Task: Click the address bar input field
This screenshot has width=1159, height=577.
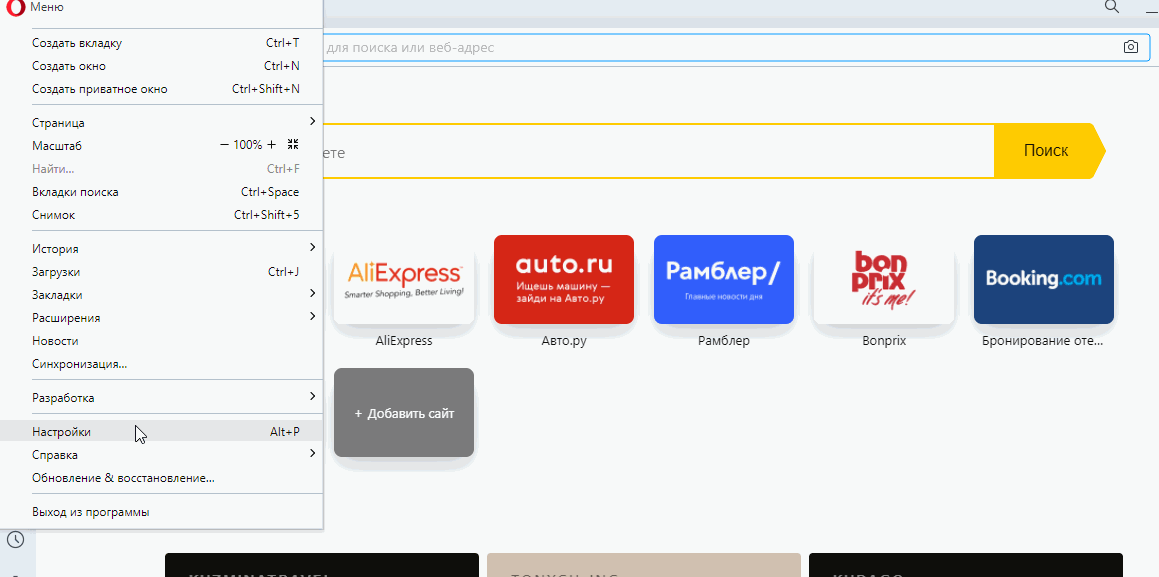Action: coord(700,48)
